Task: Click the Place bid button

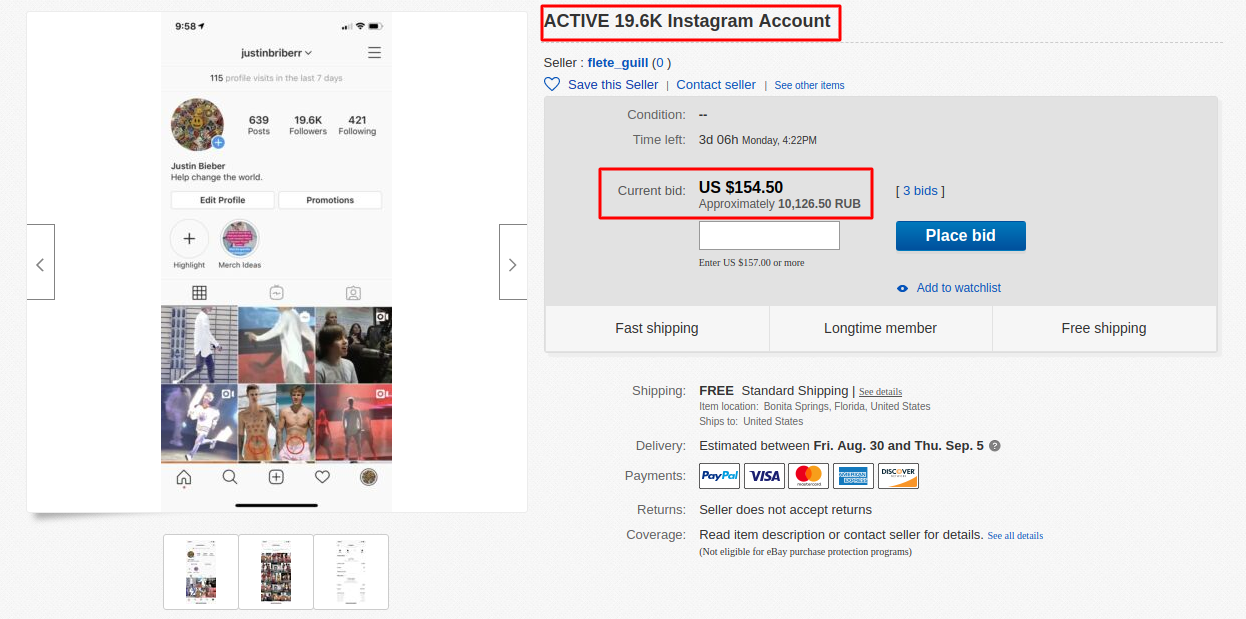Action: (960, 236)
